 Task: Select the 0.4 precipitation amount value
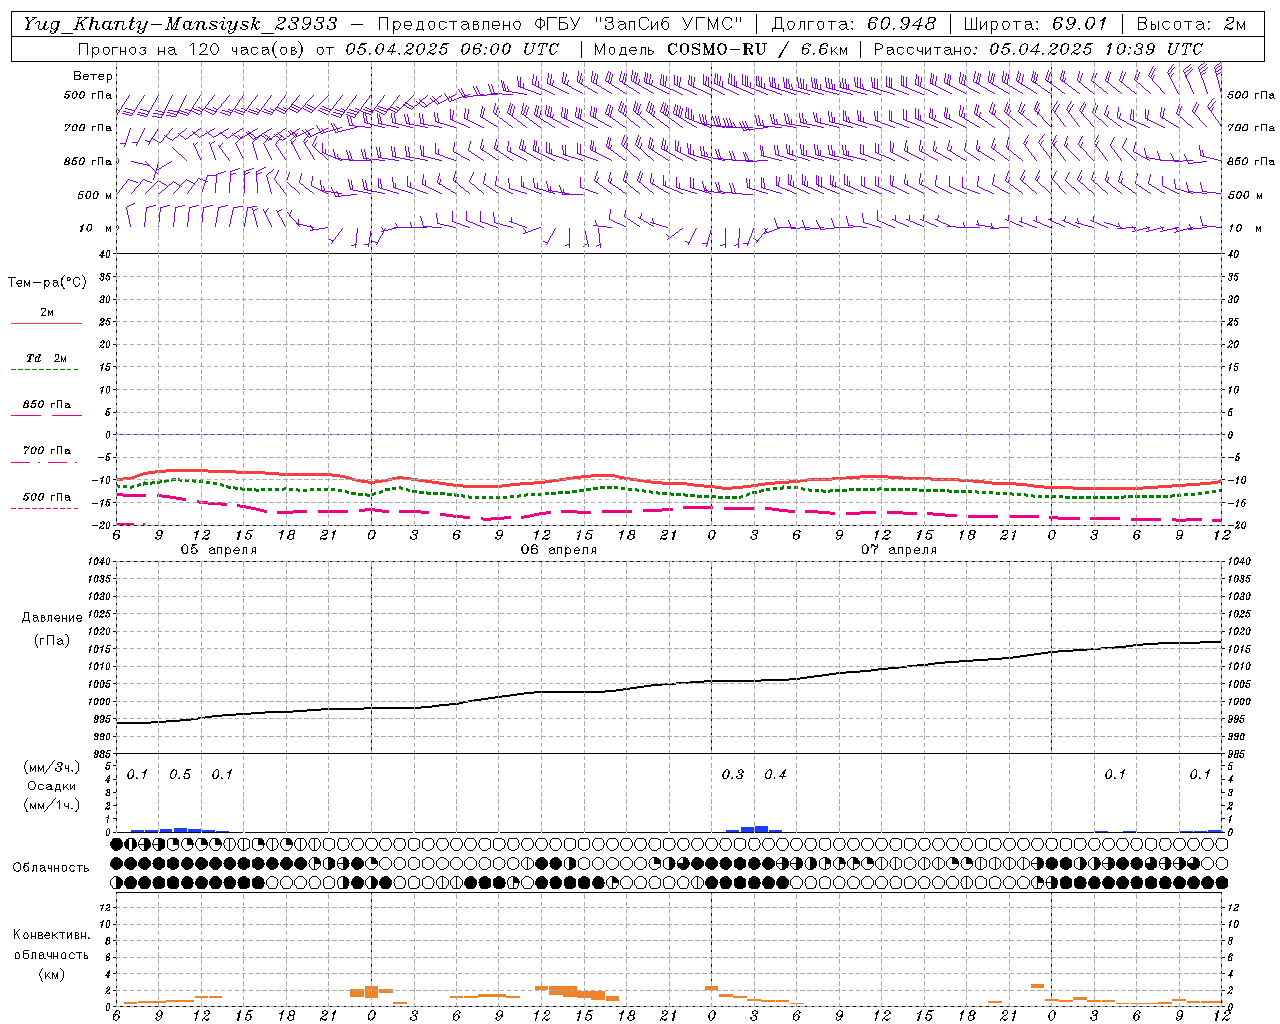pyautogui.click(x=775, y=775)
